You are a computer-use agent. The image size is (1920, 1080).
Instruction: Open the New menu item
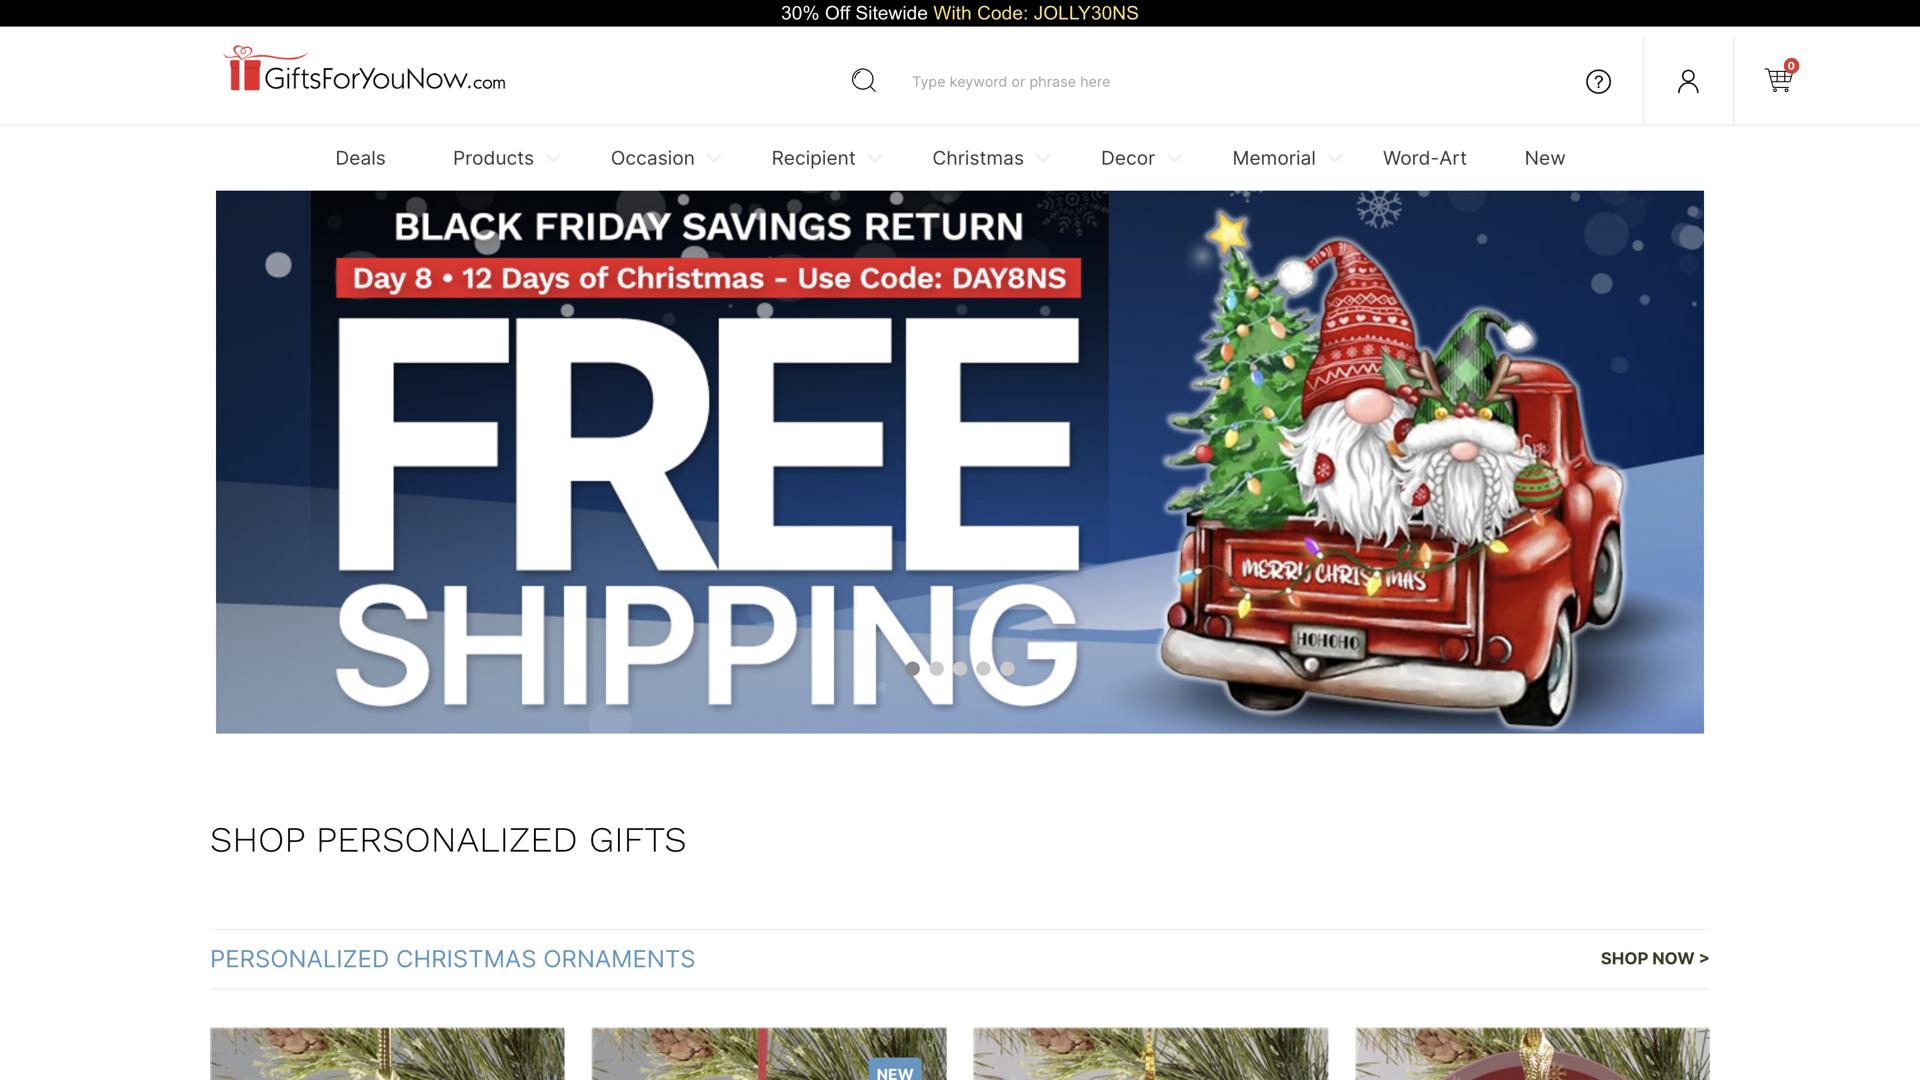click(1544, 158)
